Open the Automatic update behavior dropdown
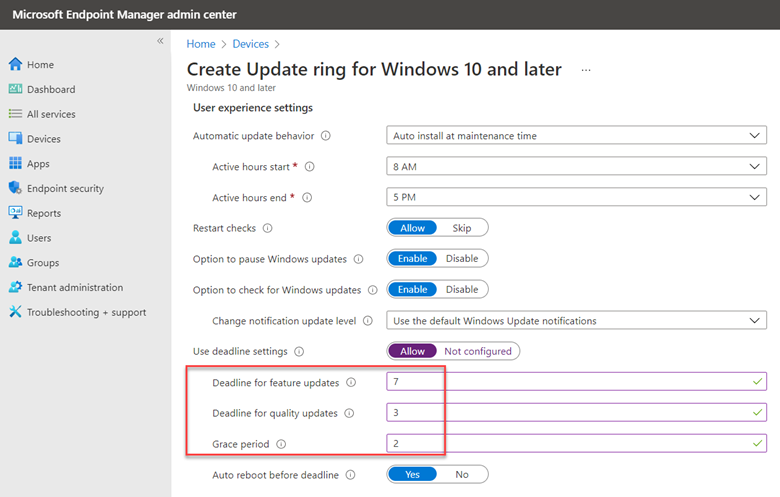Screen dimensions: 780x497 576,135
